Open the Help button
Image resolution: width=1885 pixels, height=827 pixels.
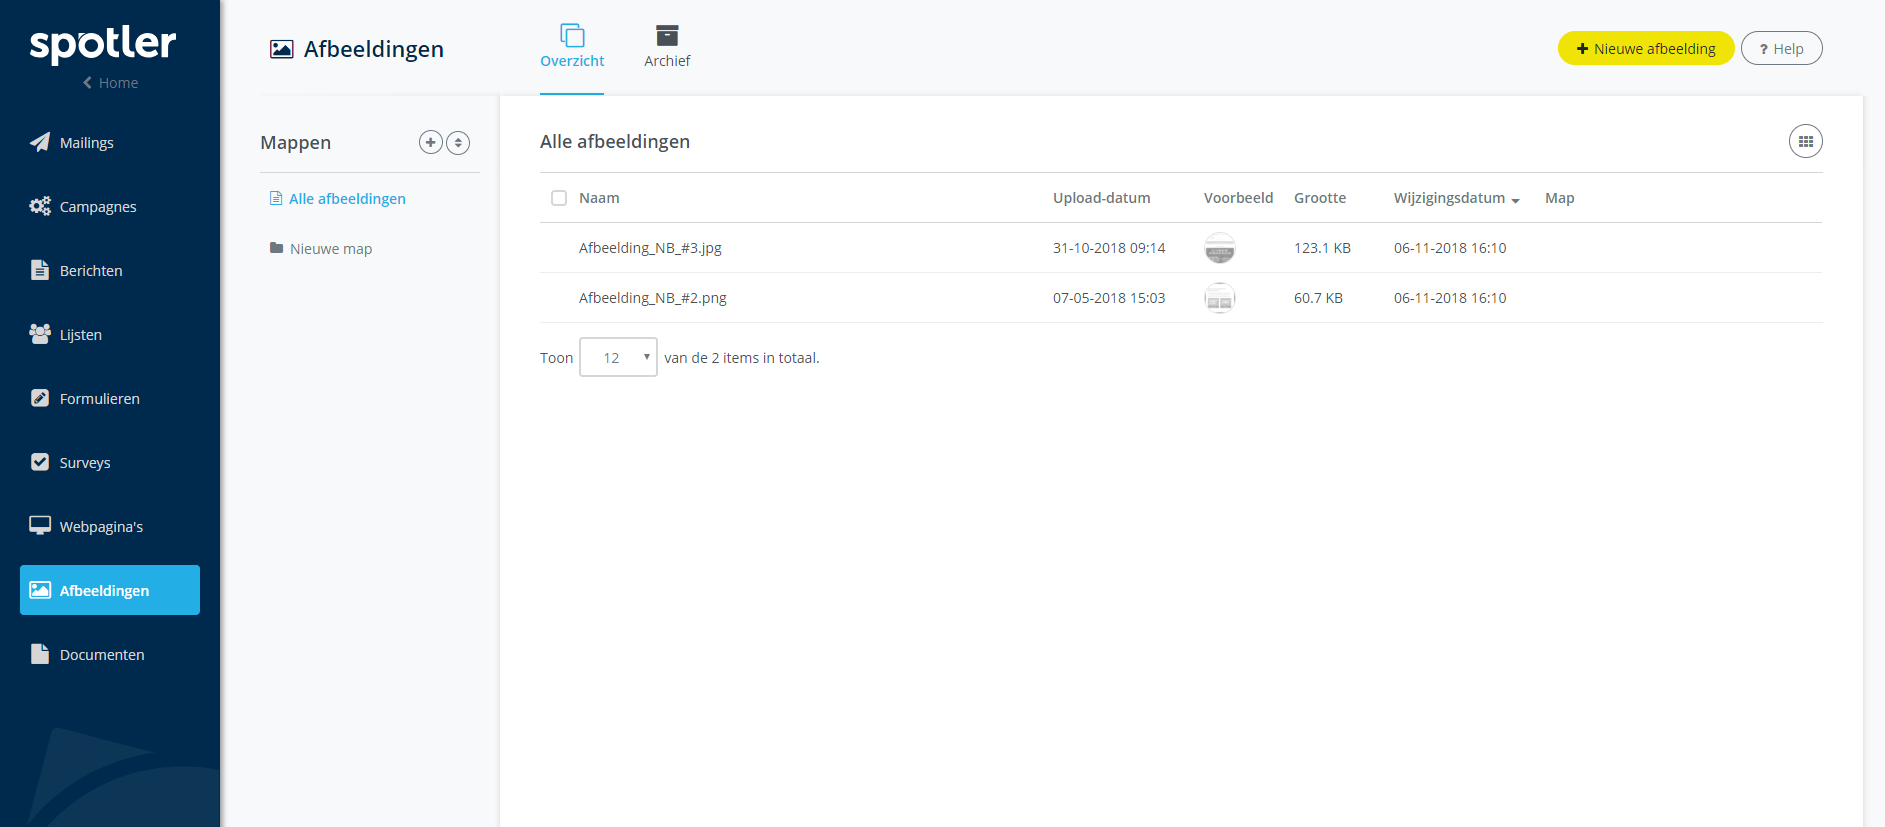1781,48
